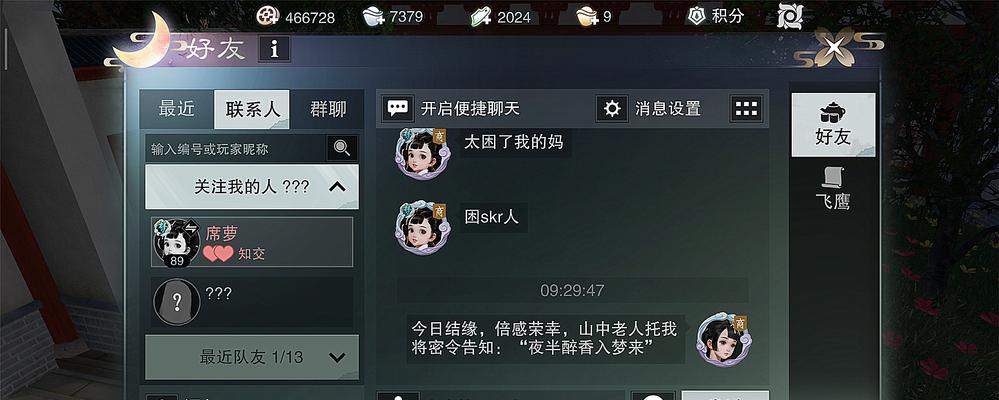Select contact 席萝 in the list
Viewport: 999px width, 400px height.
coord(252,242)
